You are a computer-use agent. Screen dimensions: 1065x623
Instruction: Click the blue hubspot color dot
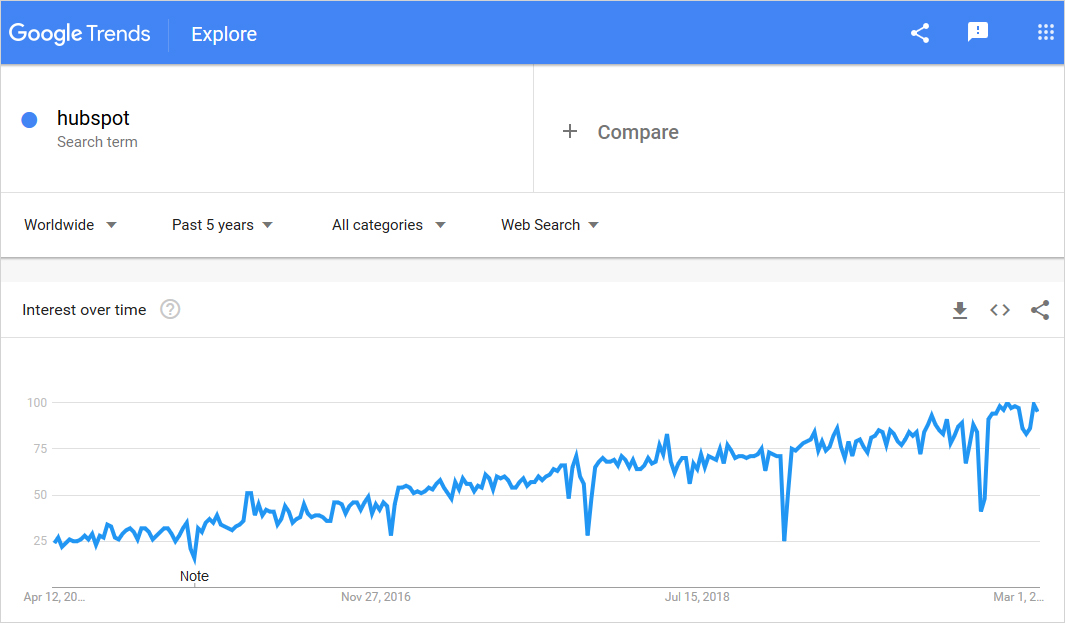click(29, 120)
